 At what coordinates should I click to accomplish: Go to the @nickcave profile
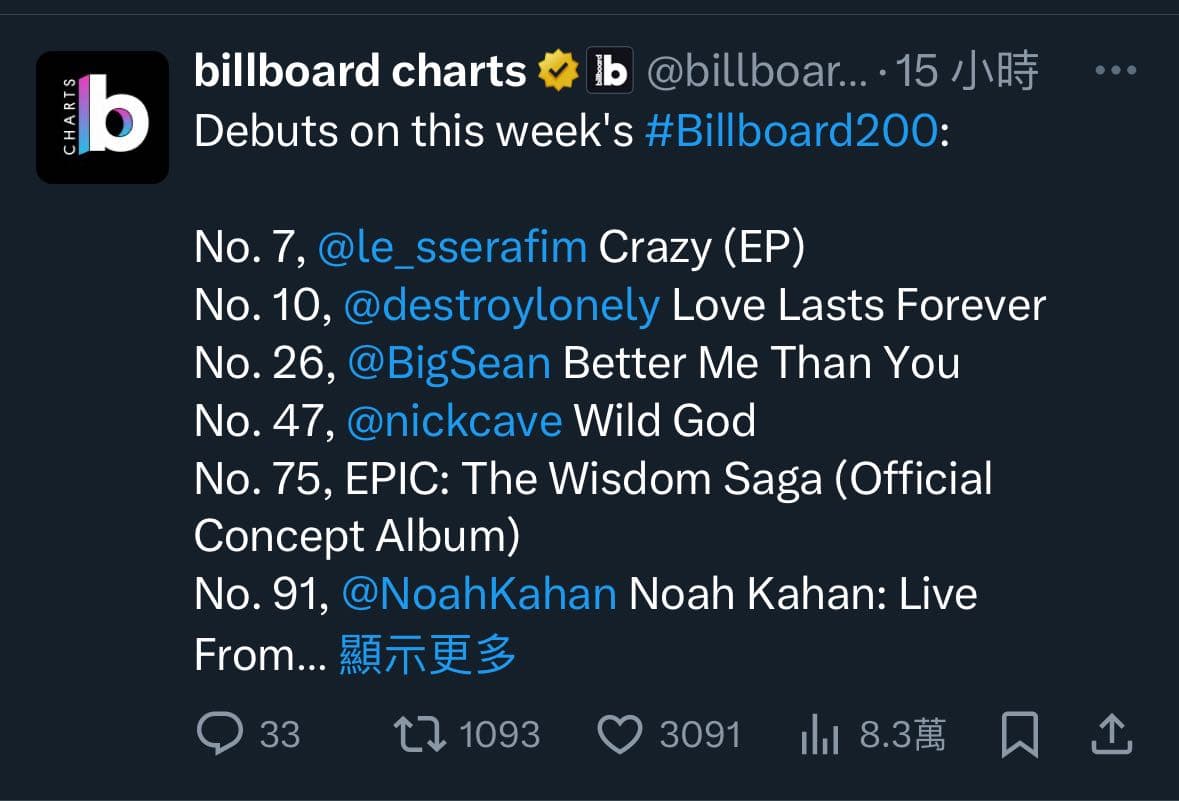454,420
